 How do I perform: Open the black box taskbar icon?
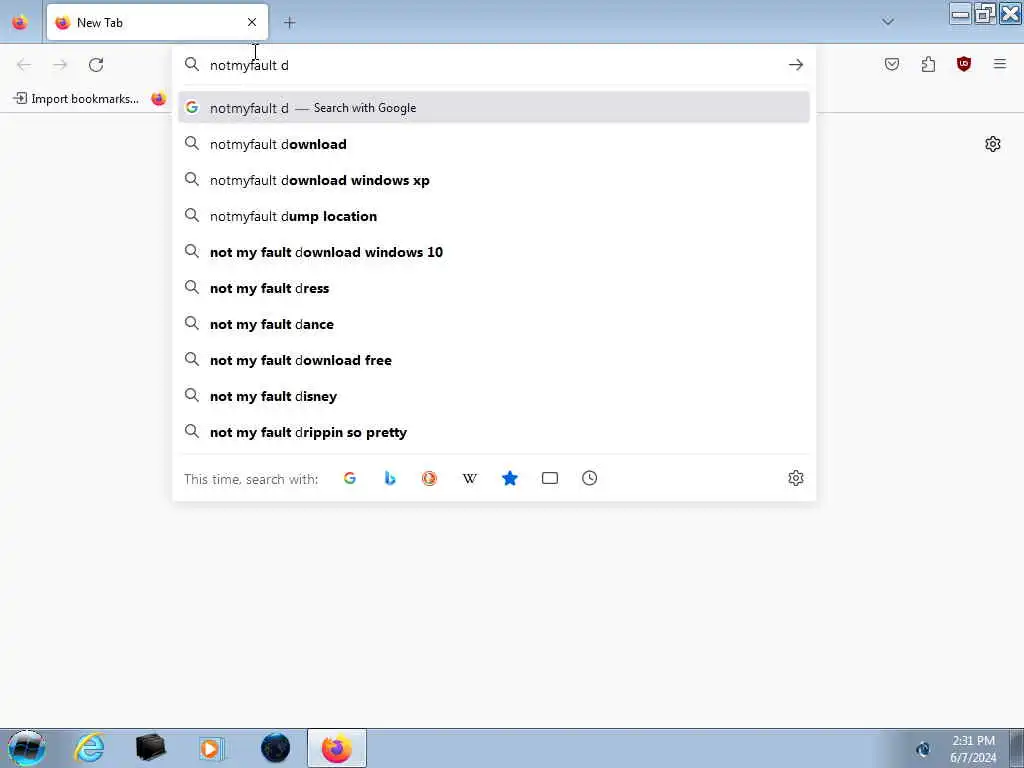tap(151, 748)
